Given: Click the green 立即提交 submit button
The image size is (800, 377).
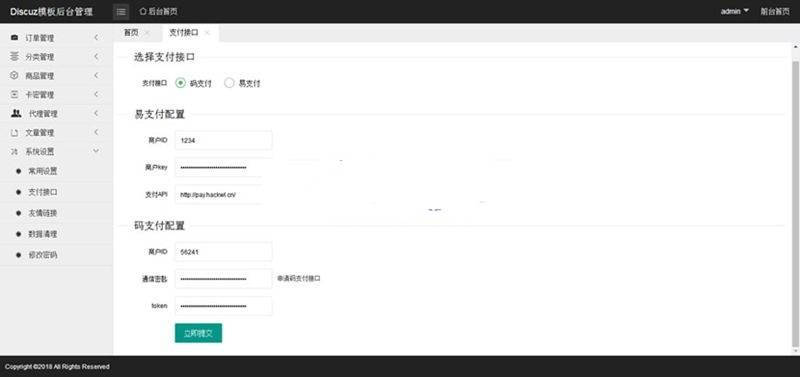Looking at the screenshot, I should tap(198, 333).
